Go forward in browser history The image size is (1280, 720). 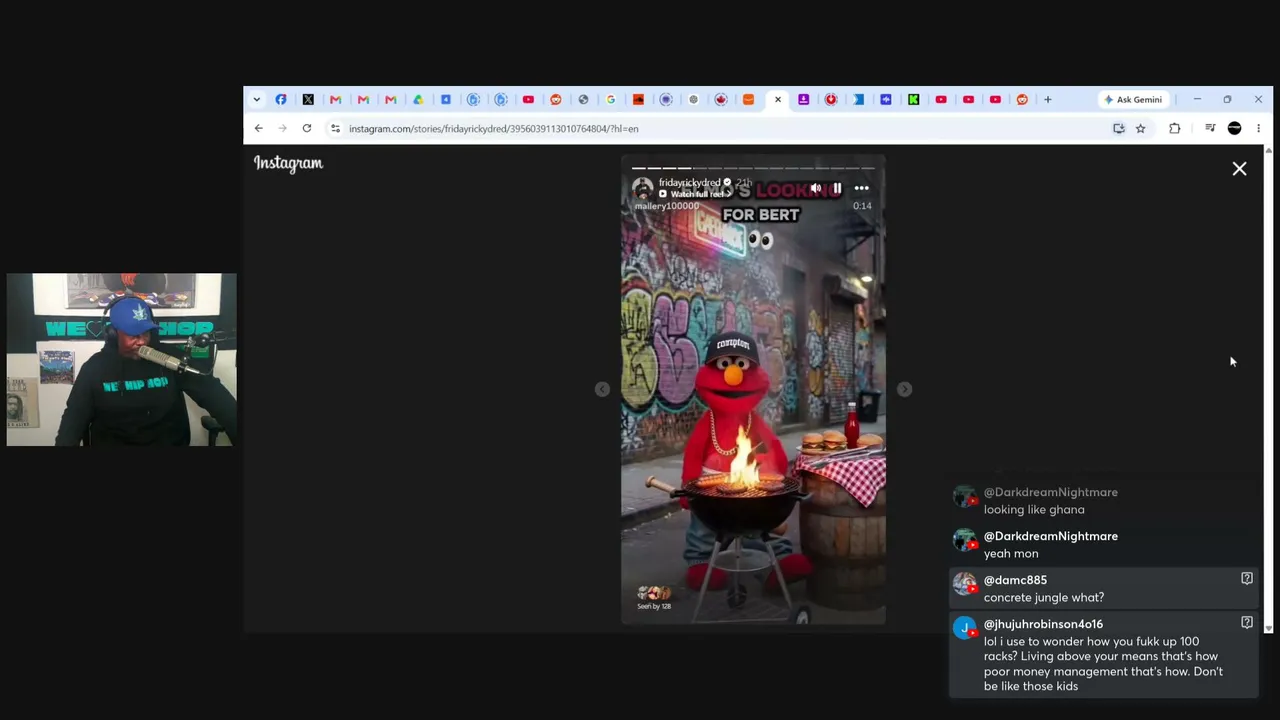click(x=282, y=128)
